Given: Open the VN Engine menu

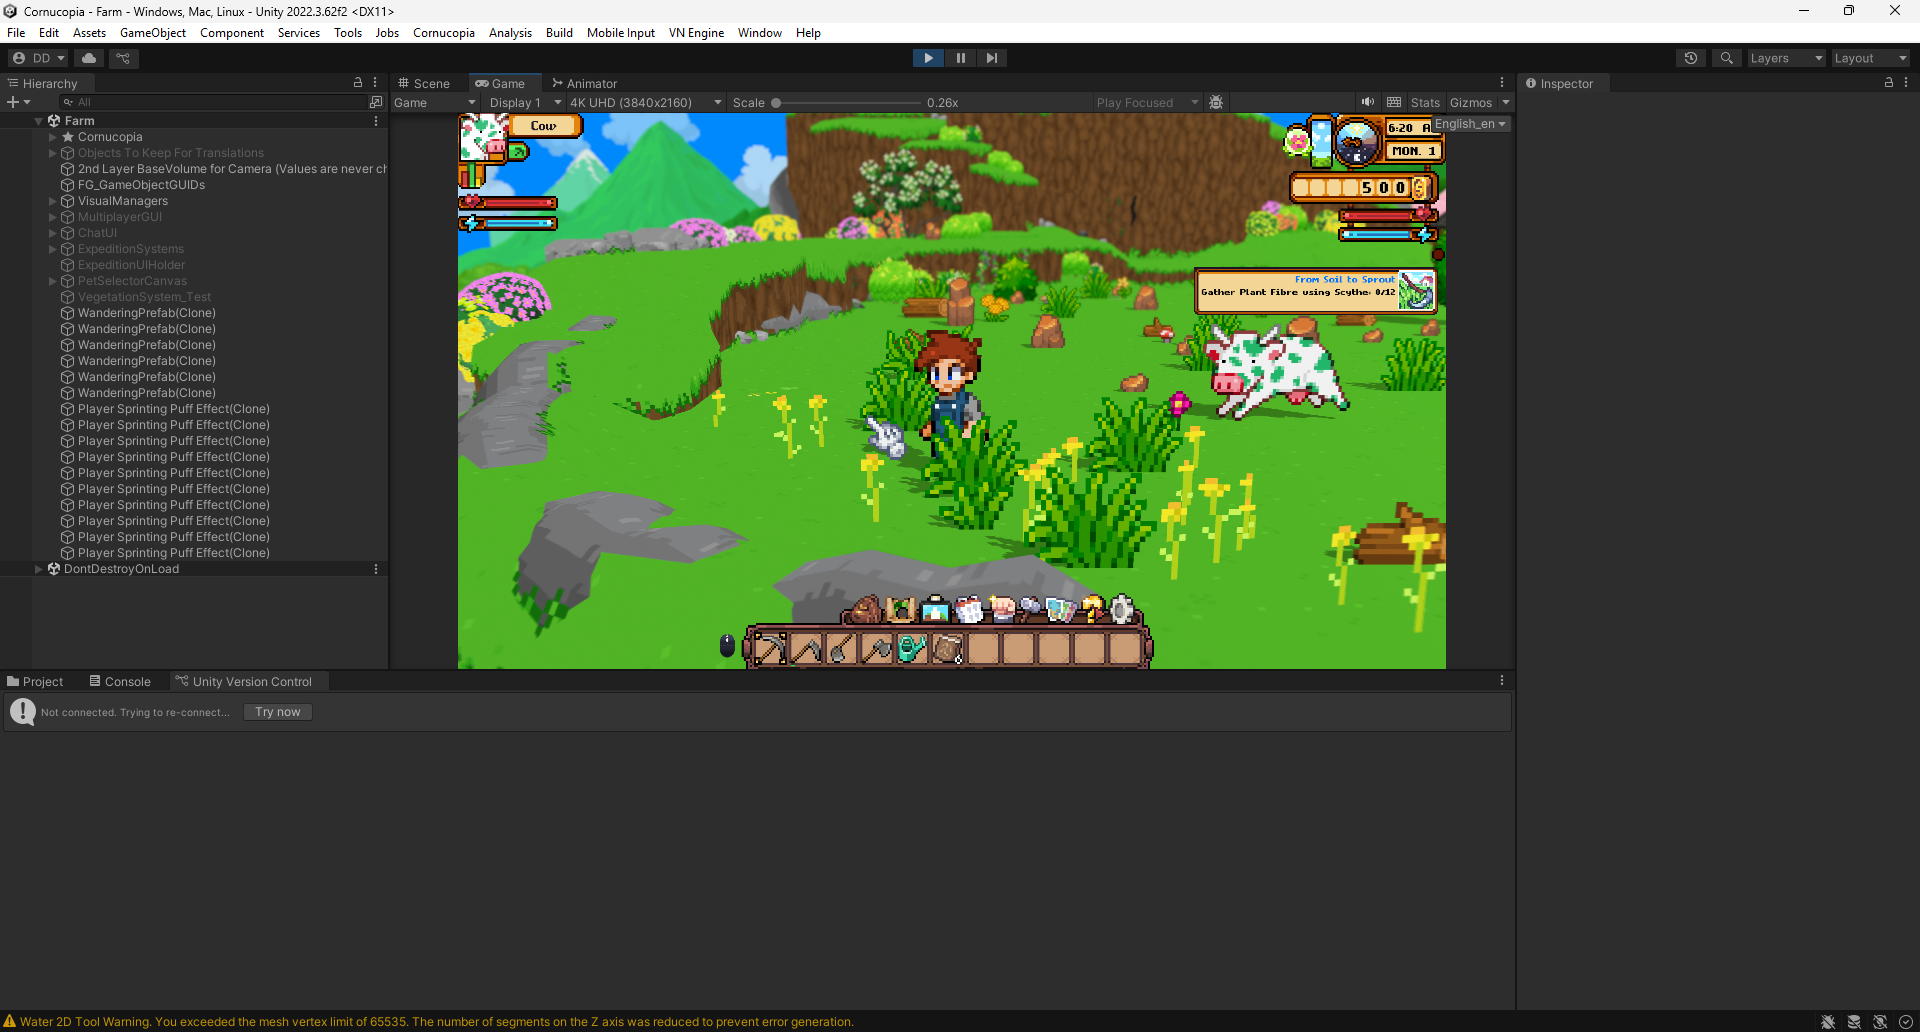Looking at the screenshot, I should (696, 33).
